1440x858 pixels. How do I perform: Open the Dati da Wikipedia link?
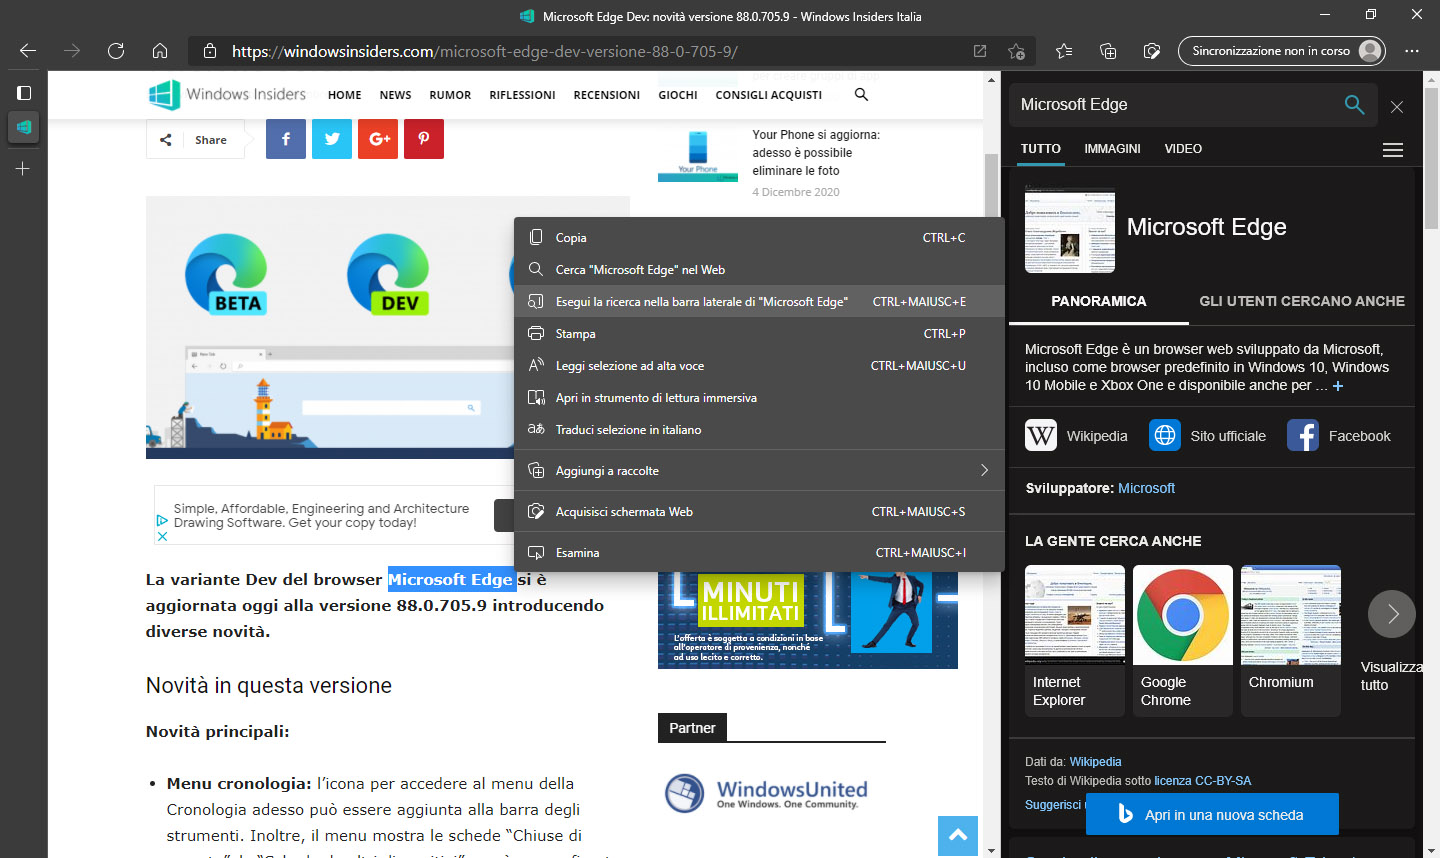pyautogui.click(x=1095, y=762)
